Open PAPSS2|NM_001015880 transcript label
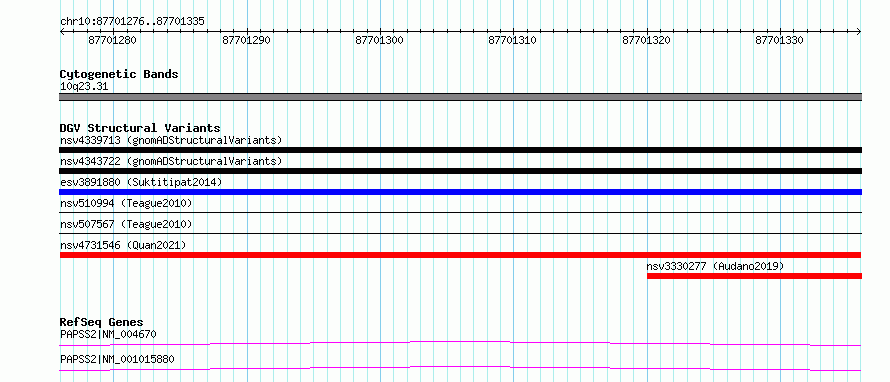This screenshot has width=890, height=382. [x=117, y=359]
